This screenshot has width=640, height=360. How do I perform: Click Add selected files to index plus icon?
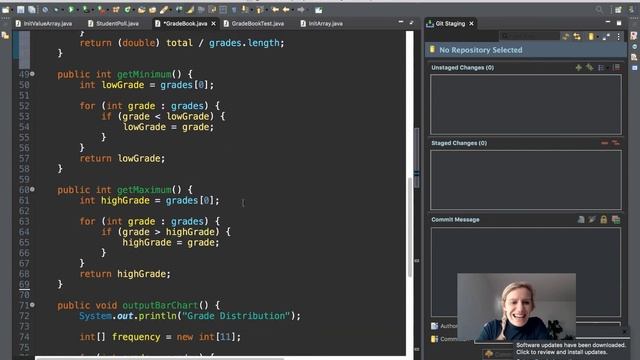click(578, 67)
